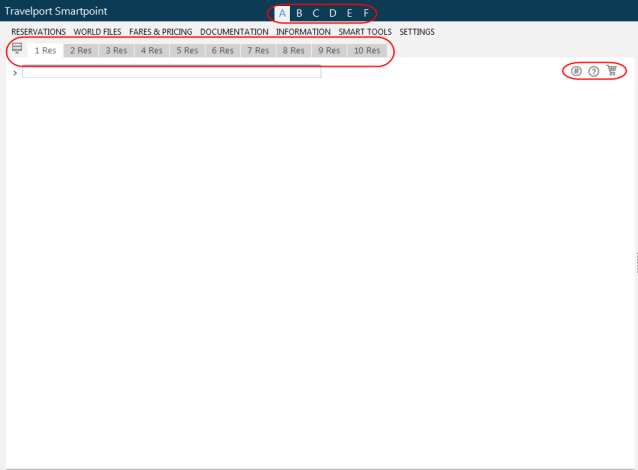Viewport: 638px width, 470px height.
Task: Select the 5 Res tab
Action: point(187,50)
